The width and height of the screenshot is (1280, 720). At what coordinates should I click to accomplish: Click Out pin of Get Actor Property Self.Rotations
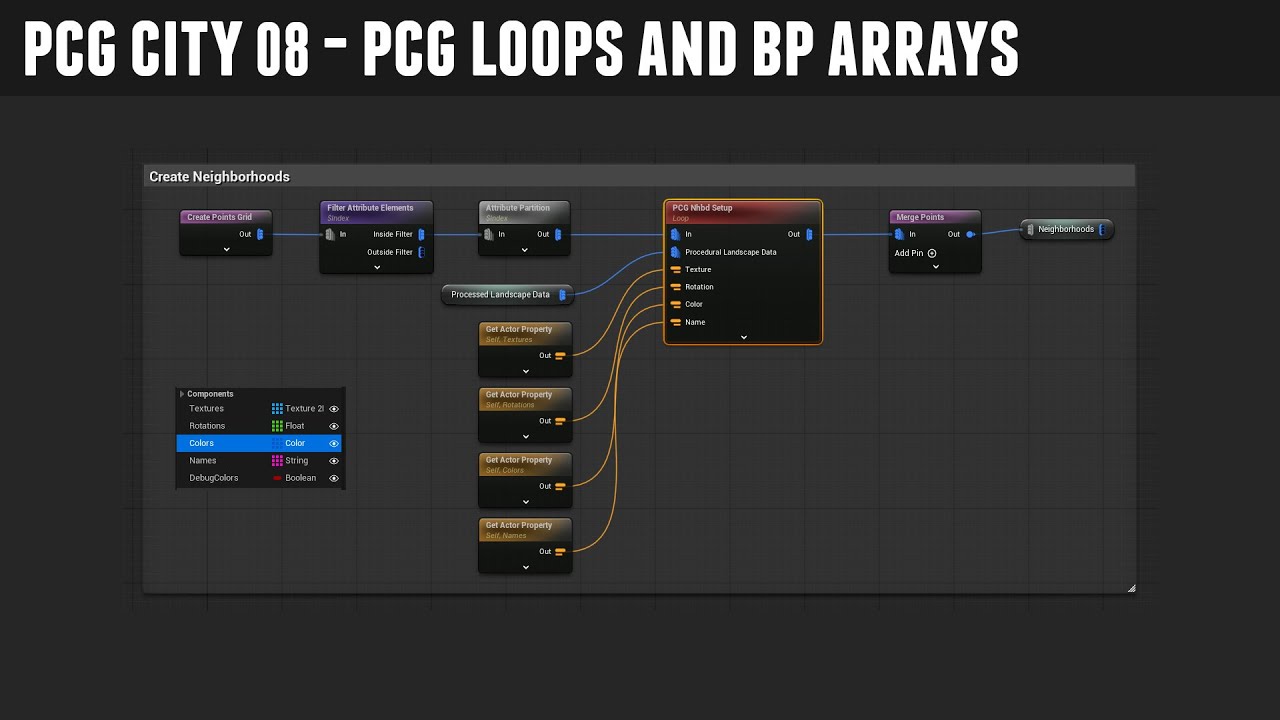(x=560, y=421)
